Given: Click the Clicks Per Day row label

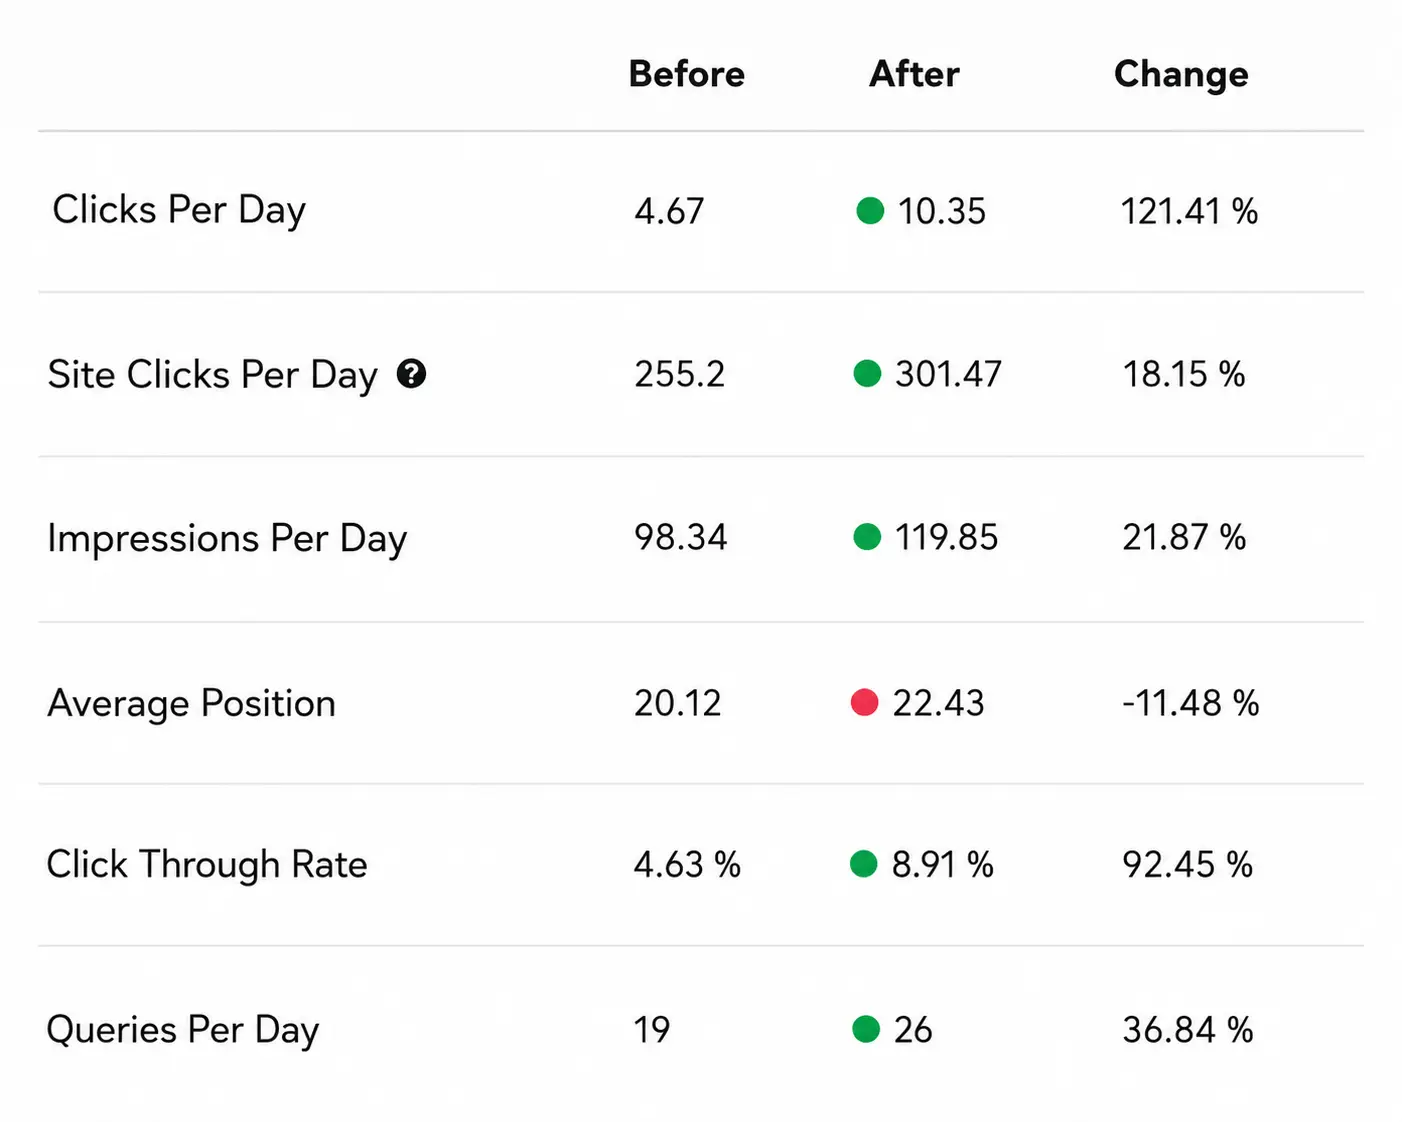Looking at the screenshot, I should [179, 211].
